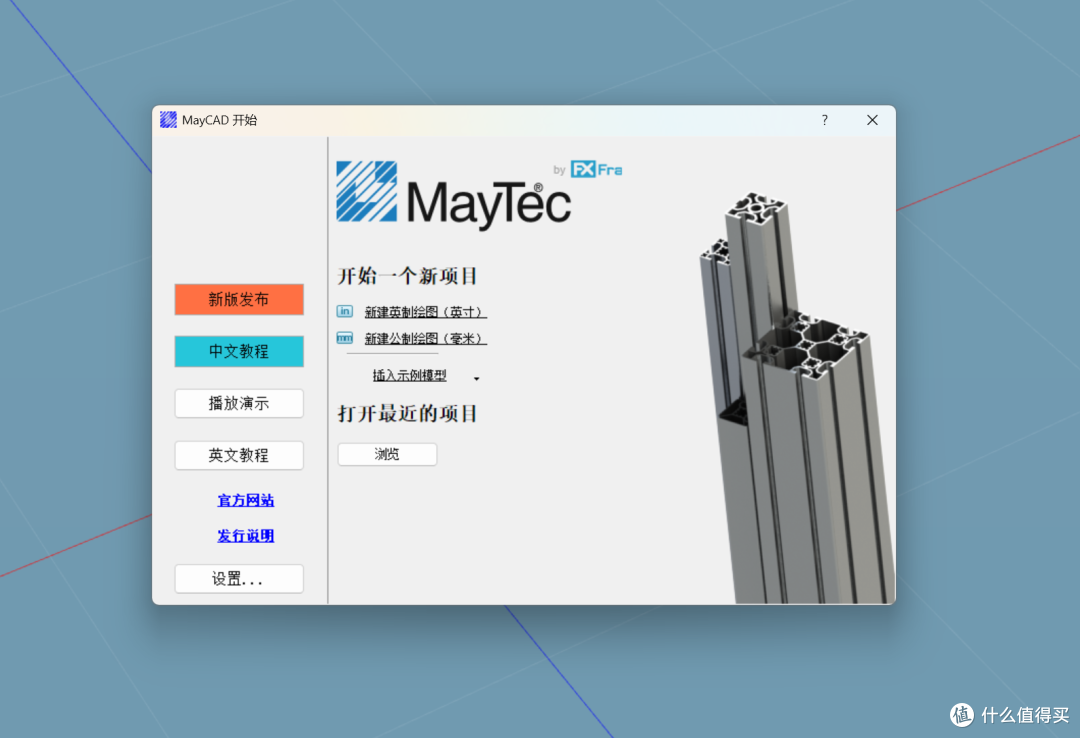Follow the 官方网站 link
The width and height of the screenshot is (1080, 738).
pyautogui.click(x=246, y=500)
